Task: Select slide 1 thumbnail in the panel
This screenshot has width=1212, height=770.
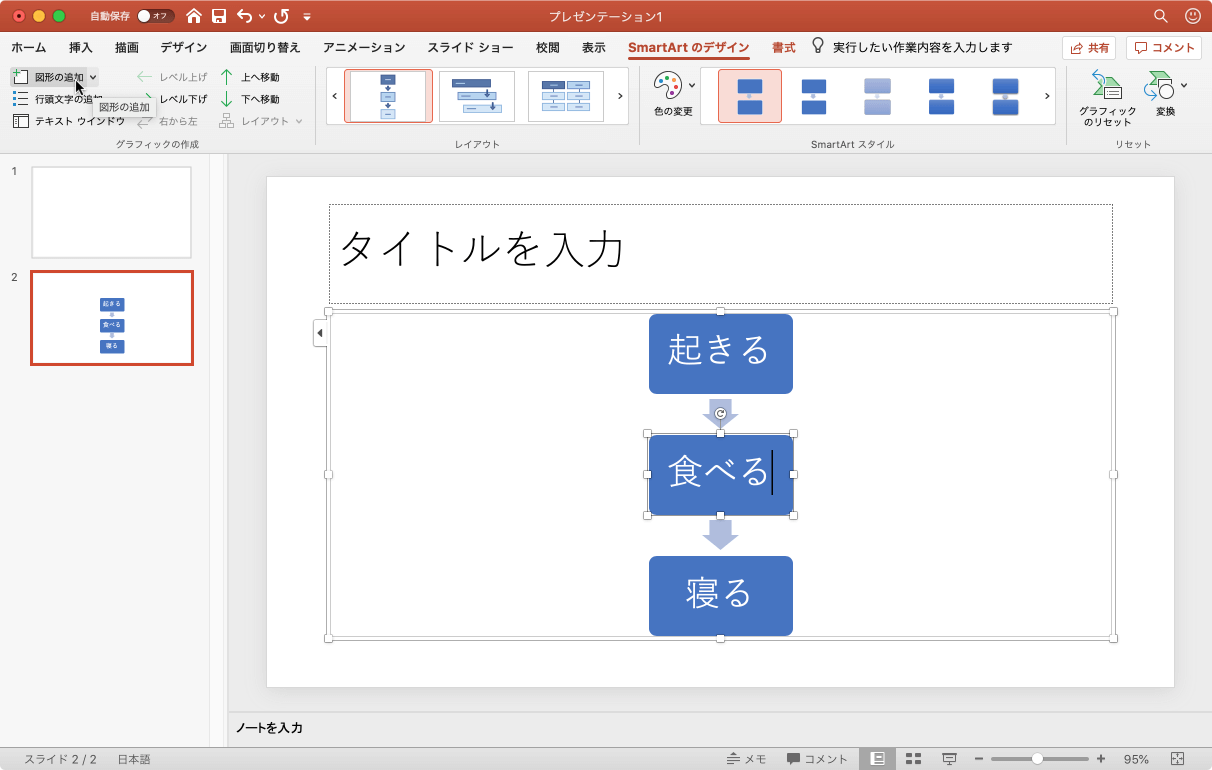Action: pyautogui.click(x=111, y=212)
